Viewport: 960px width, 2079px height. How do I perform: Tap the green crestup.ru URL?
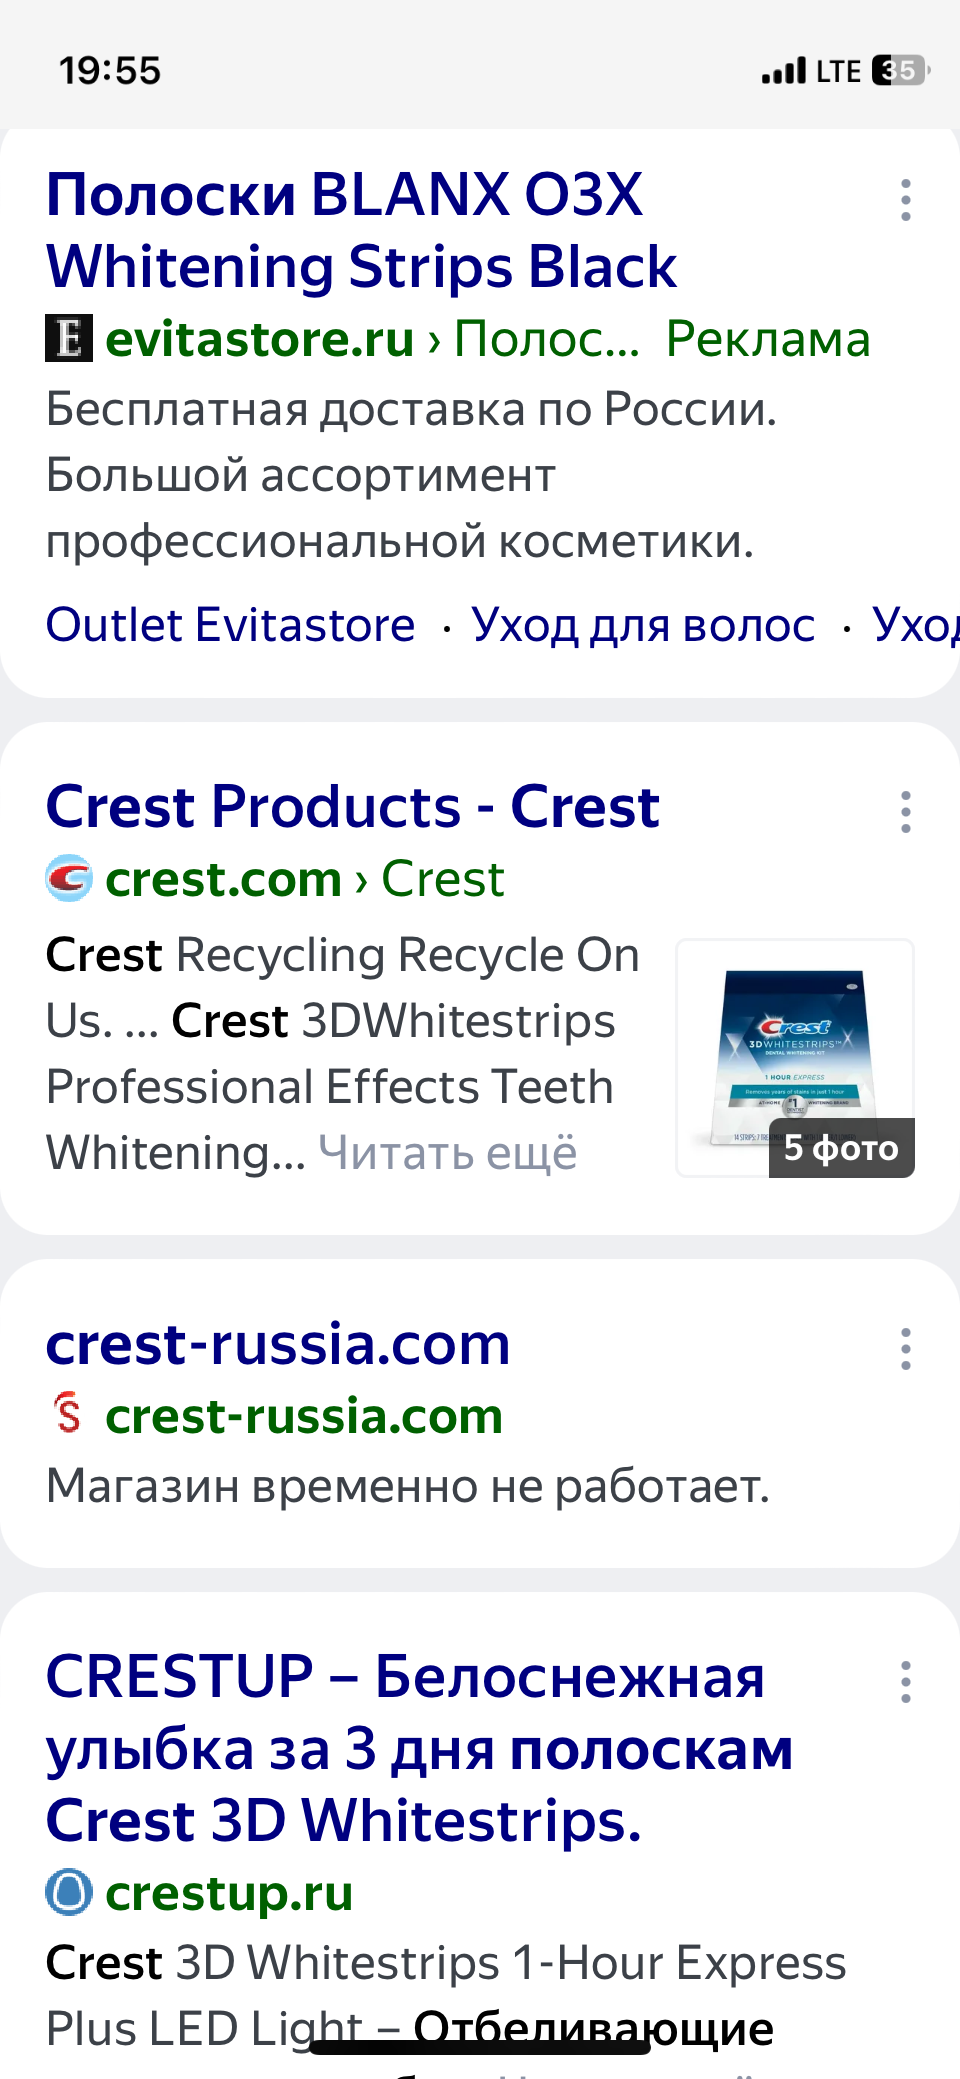tap(229, 1893)
